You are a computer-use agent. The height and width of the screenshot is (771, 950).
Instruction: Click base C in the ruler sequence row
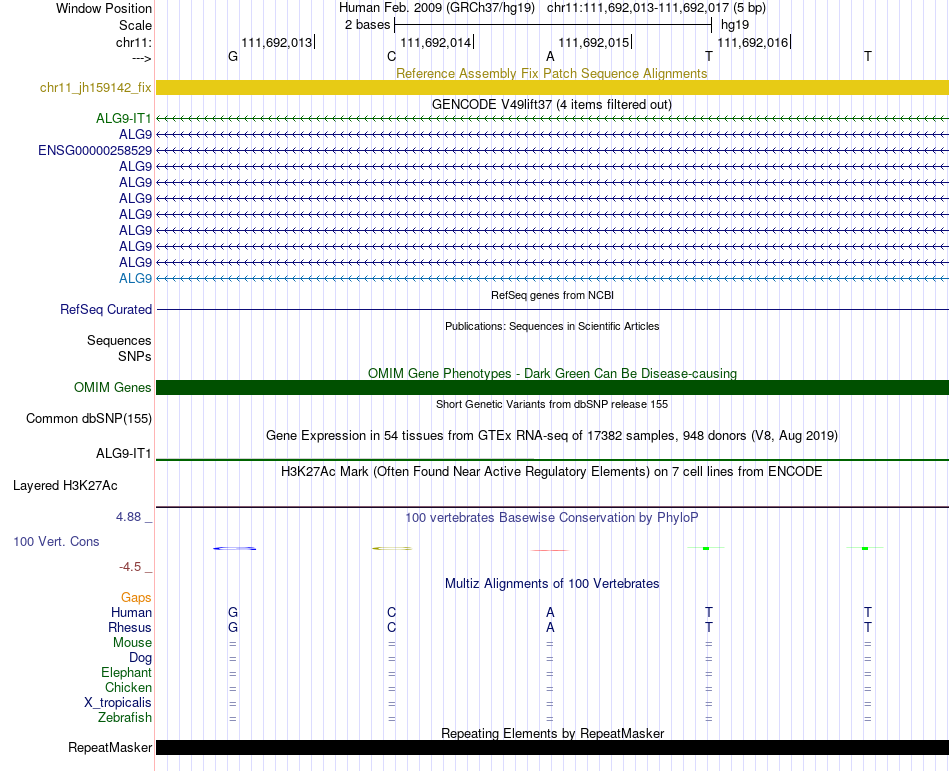(x=391, y=56)
